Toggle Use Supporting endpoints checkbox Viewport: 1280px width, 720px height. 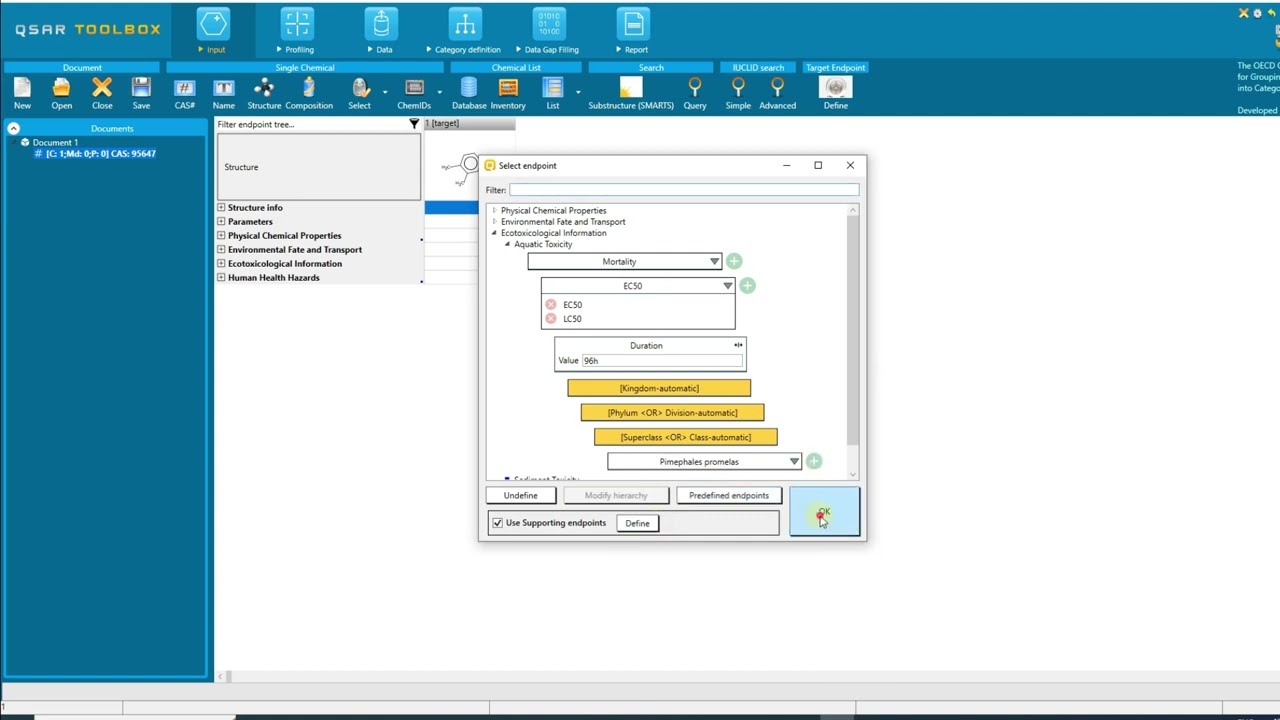coord(497,523)
